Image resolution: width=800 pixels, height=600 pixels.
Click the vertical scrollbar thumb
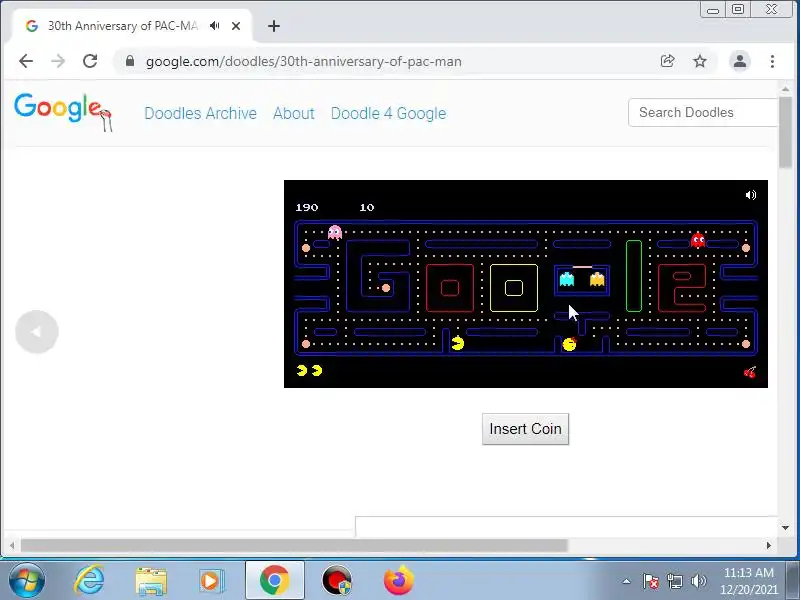point(786,132)
